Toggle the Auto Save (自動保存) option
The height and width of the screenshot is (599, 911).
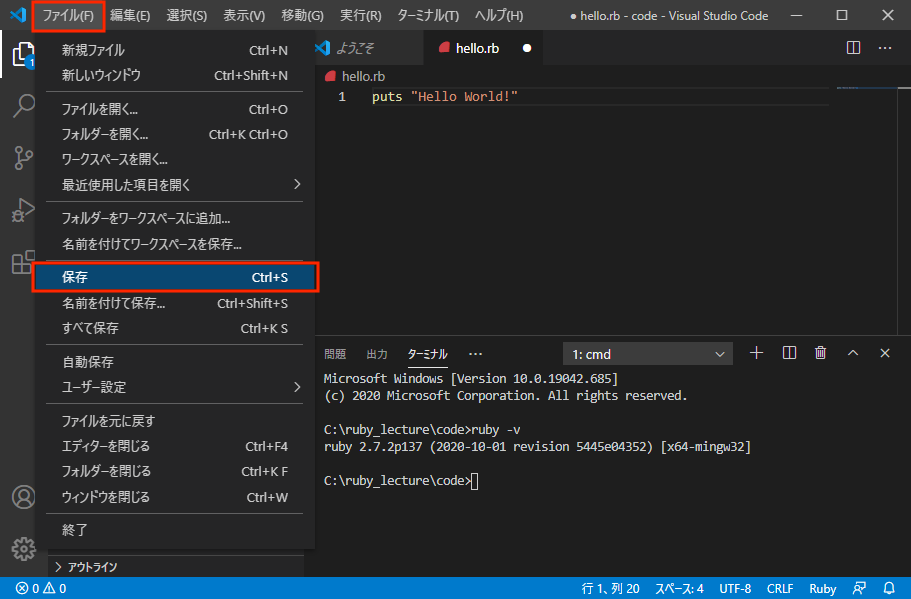[x=174, y=362]
